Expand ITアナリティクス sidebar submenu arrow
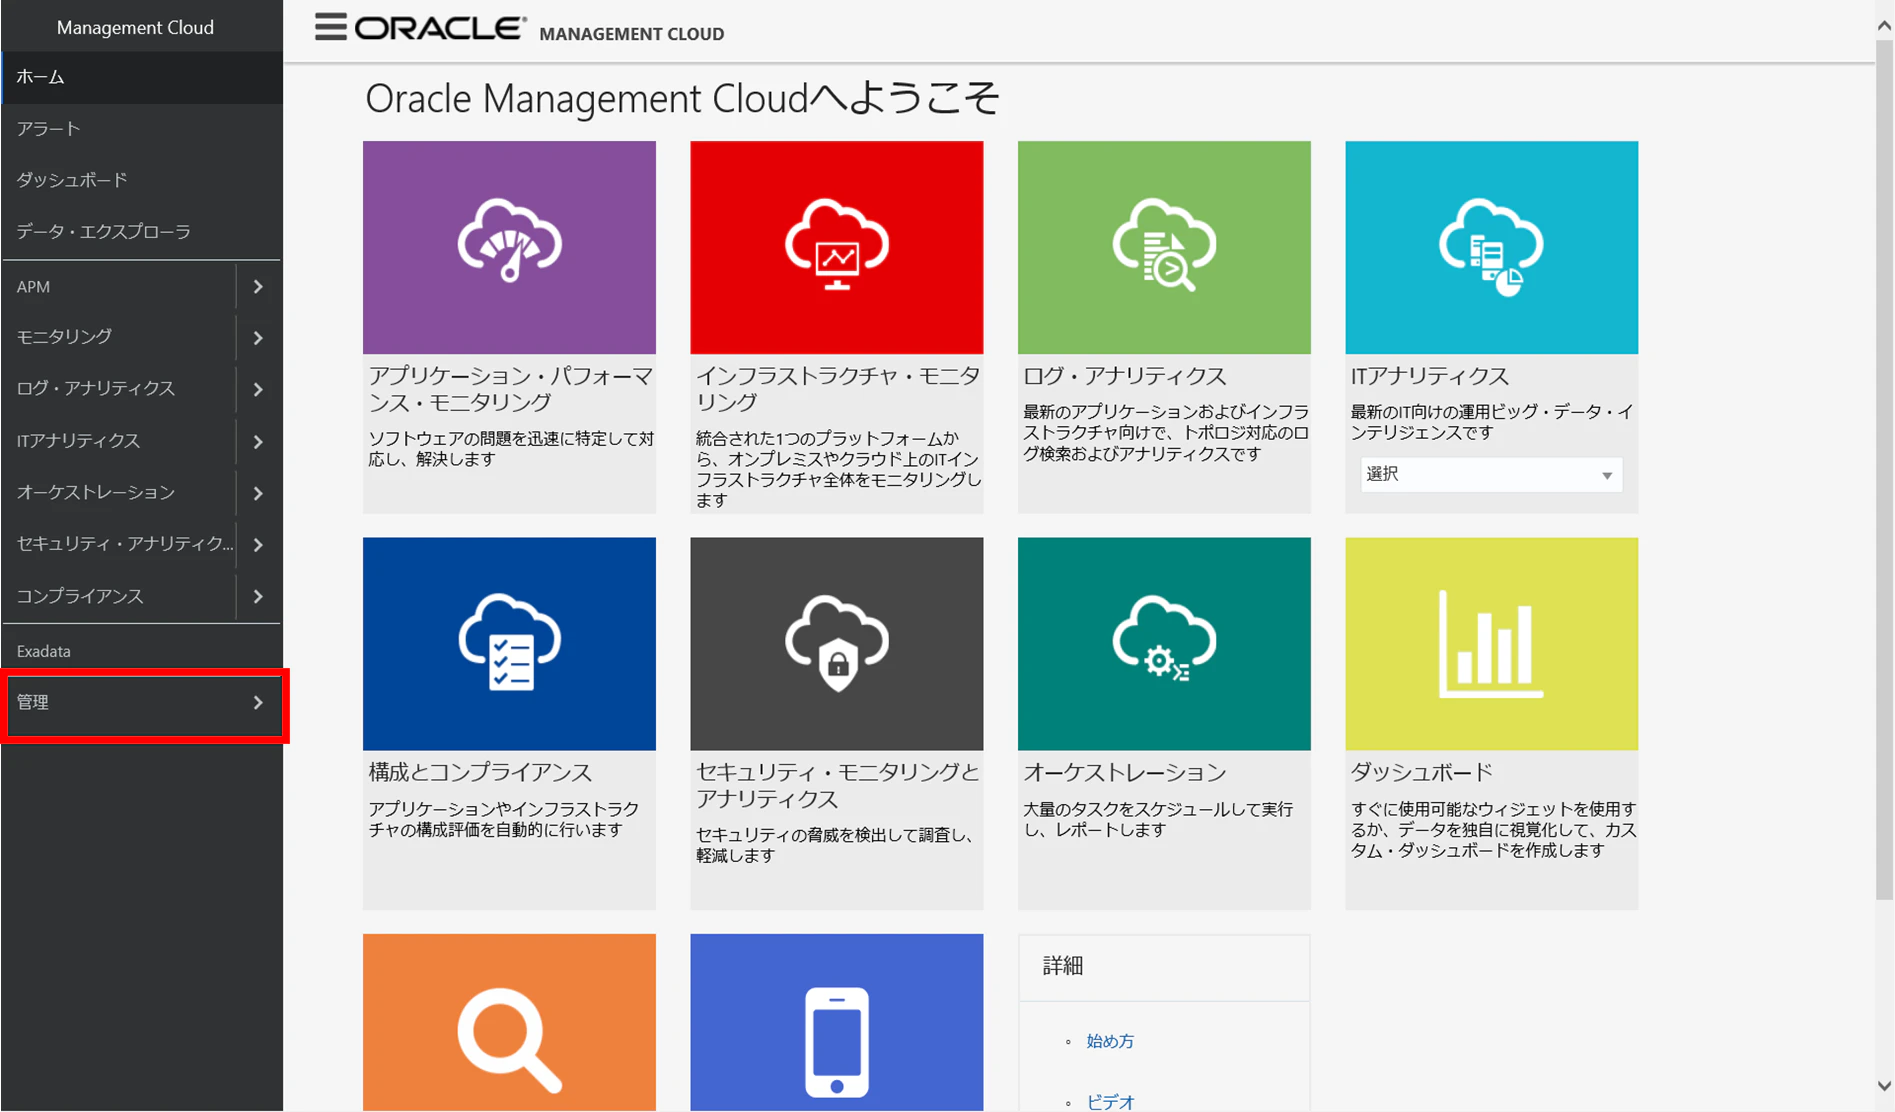This screenshot has width=1895, height=1112. [x=258, y=441]
